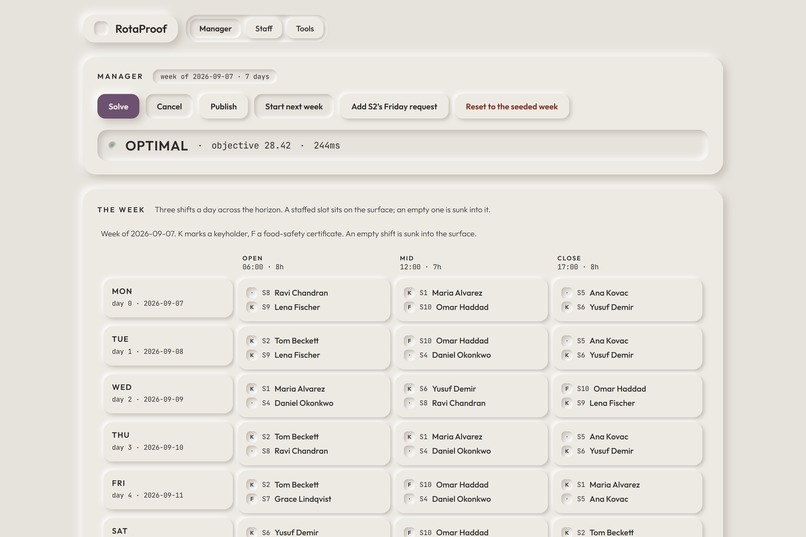Click K badge beside Lena Fischer Monday open
Image resolution: width=806 pixels, height=537 pixels.
pyautogui.click(x=251, y=307)
